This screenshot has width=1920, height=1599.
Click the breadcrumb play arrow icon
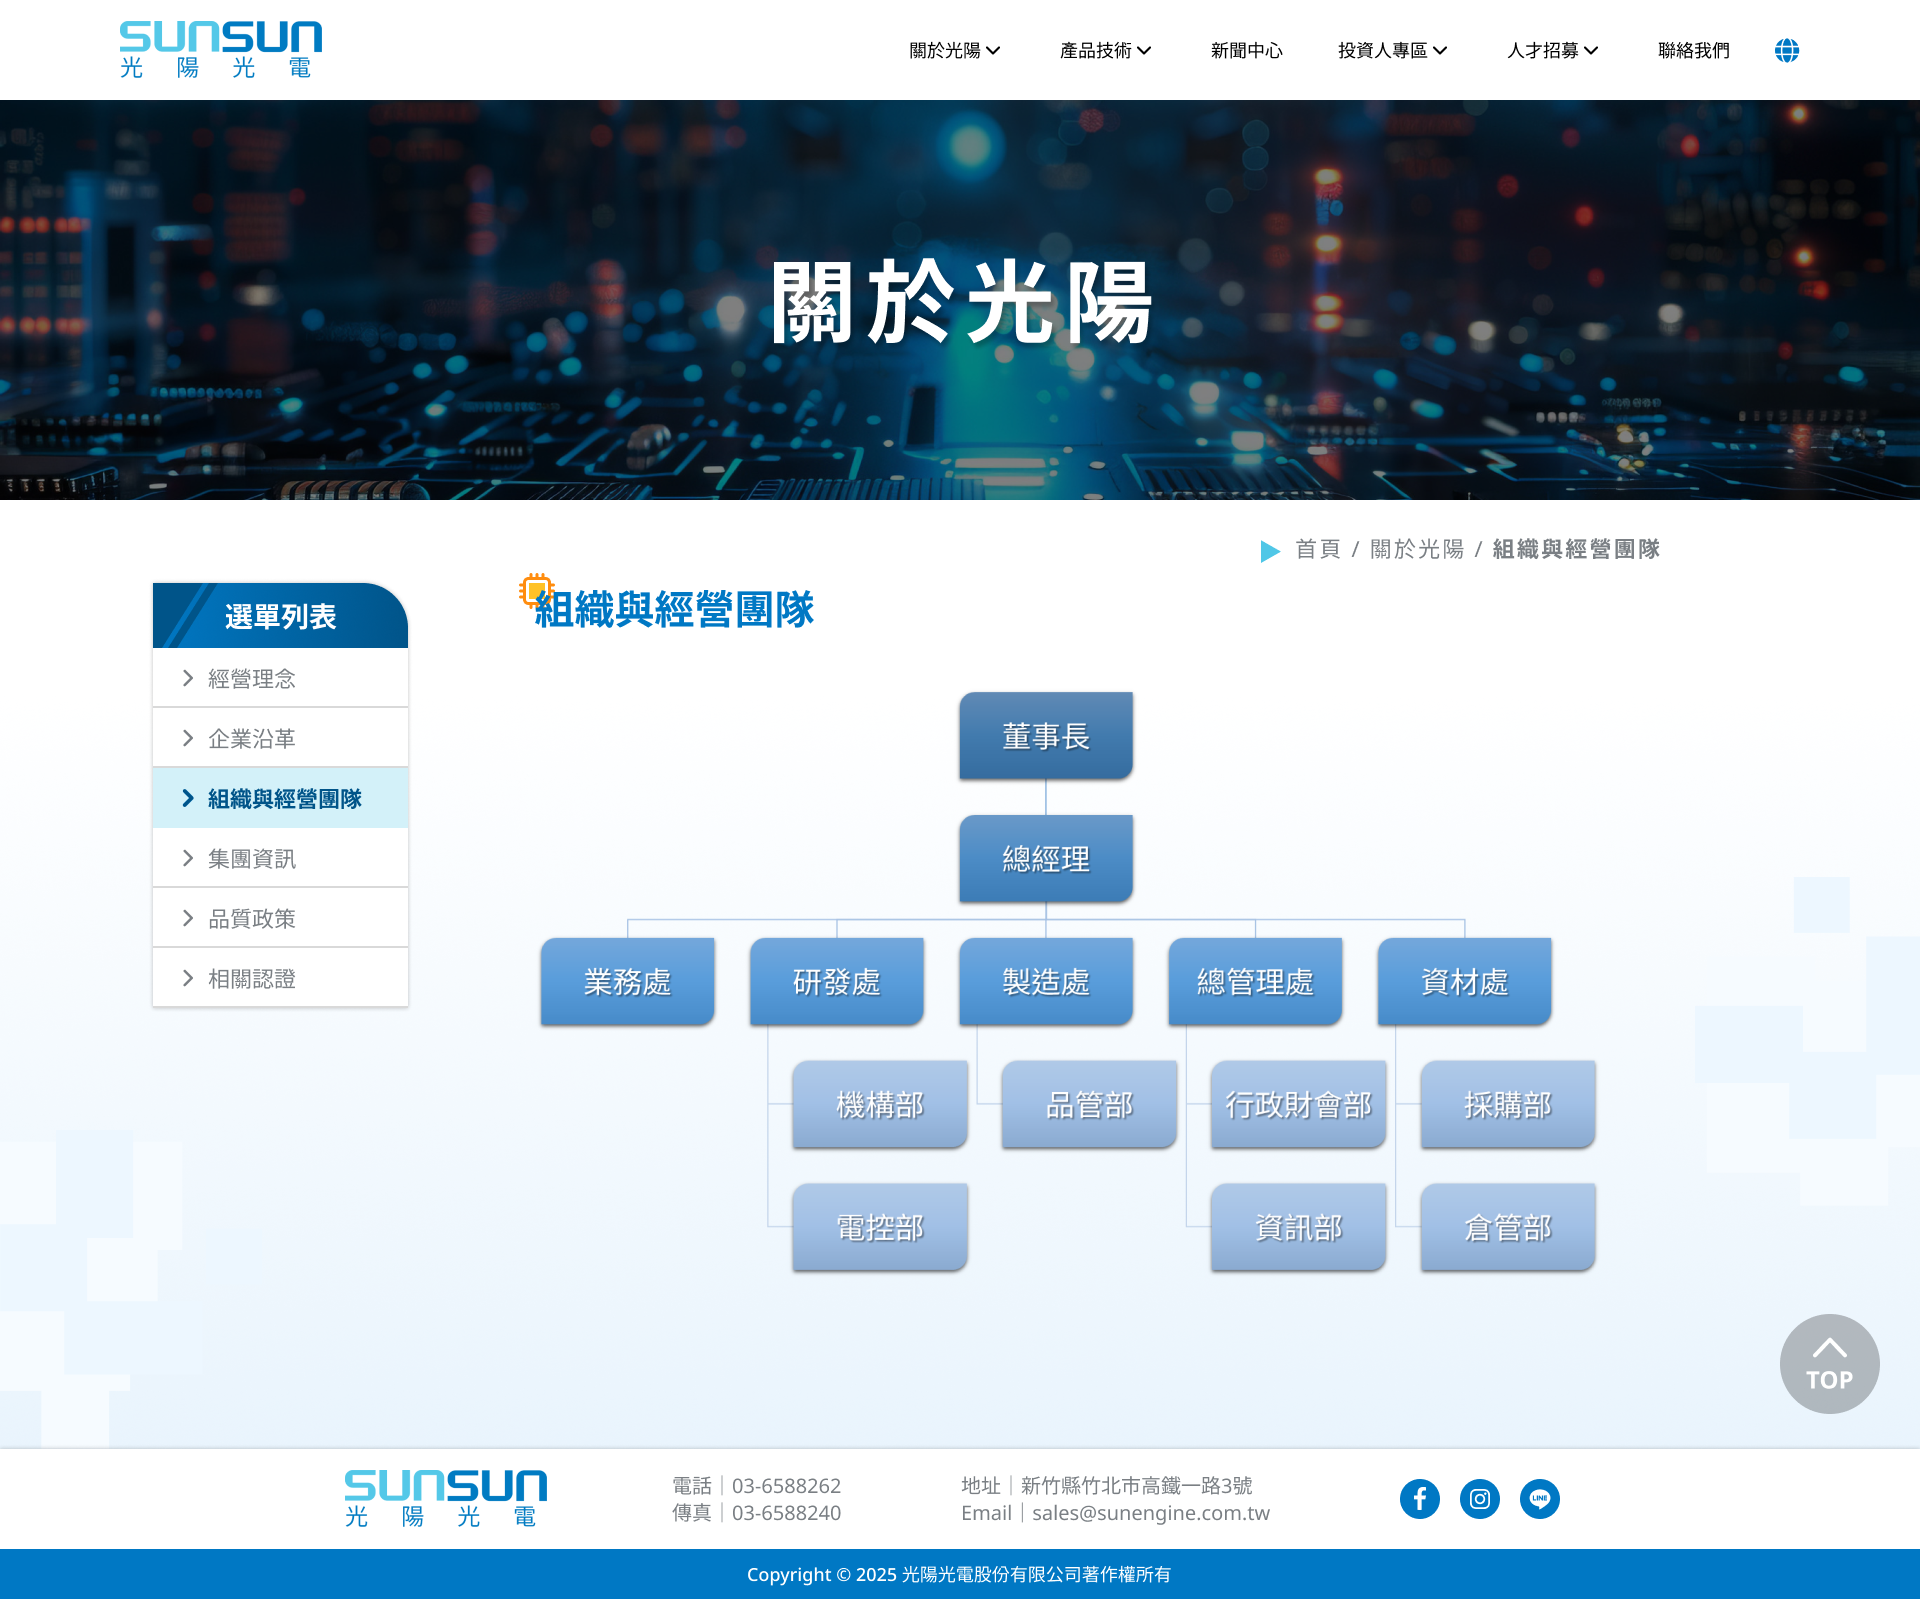coord(1270,551)
